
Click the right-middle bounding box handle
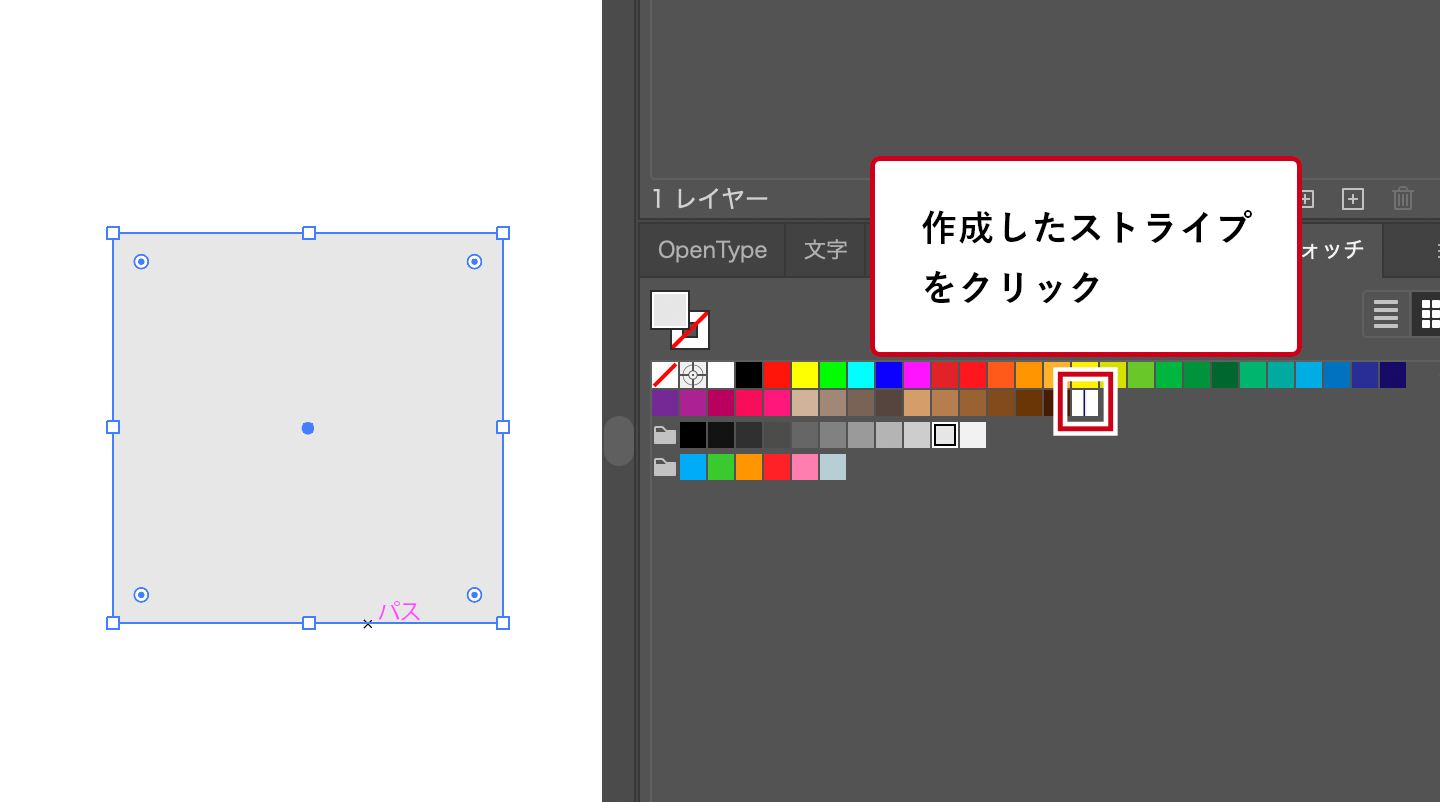[x=503, y=427]
